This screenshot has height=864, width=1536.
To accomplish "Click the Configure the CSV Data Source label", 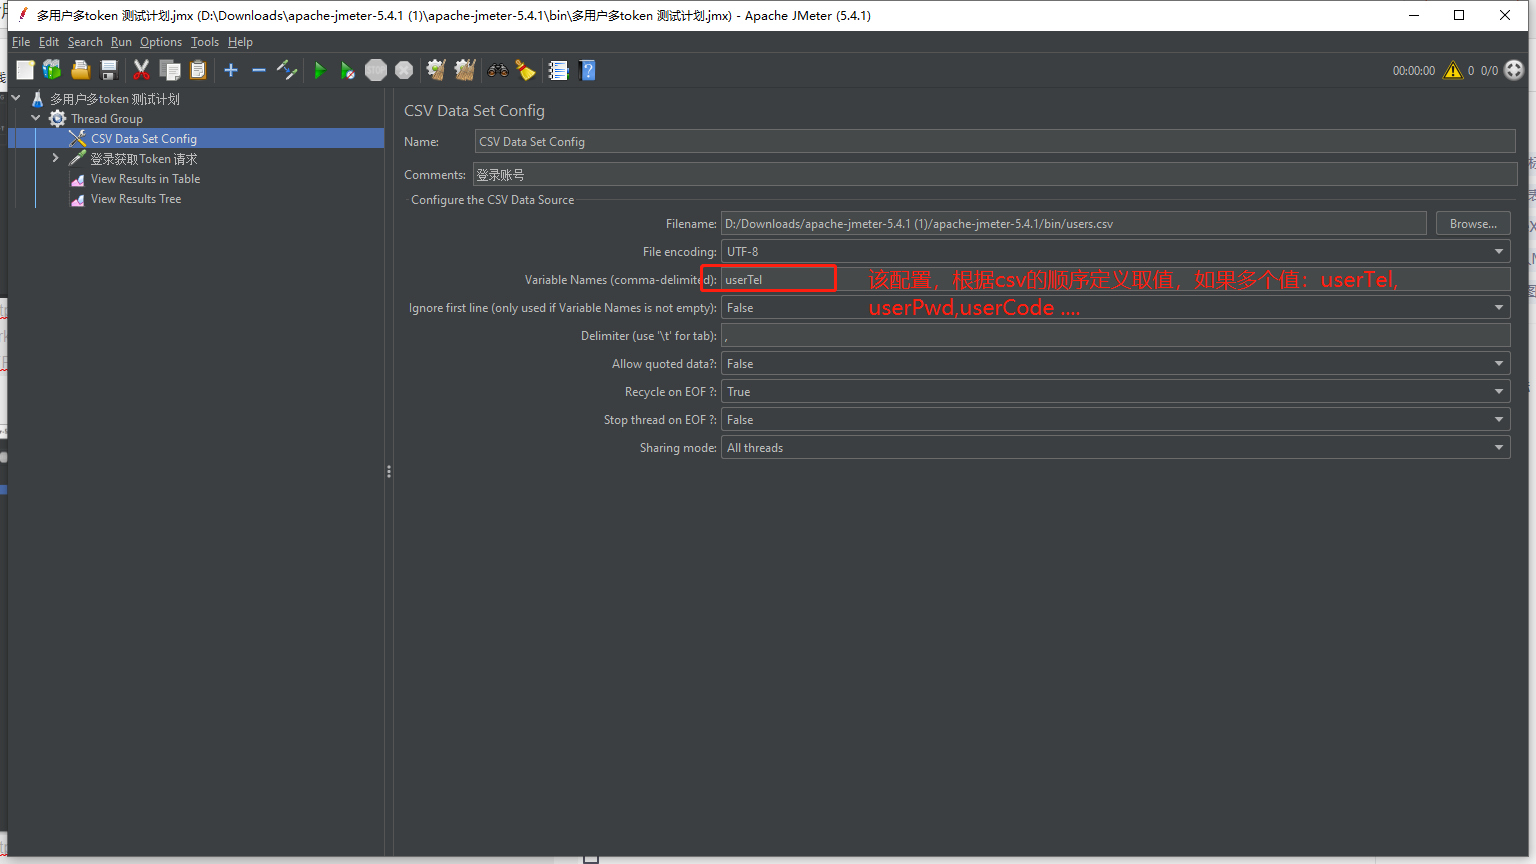I will click(492, 200).
